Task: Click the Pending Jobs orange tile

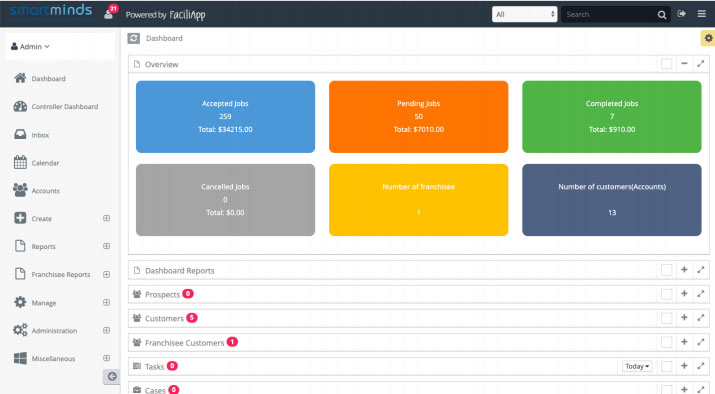Action: click(419, 117)
